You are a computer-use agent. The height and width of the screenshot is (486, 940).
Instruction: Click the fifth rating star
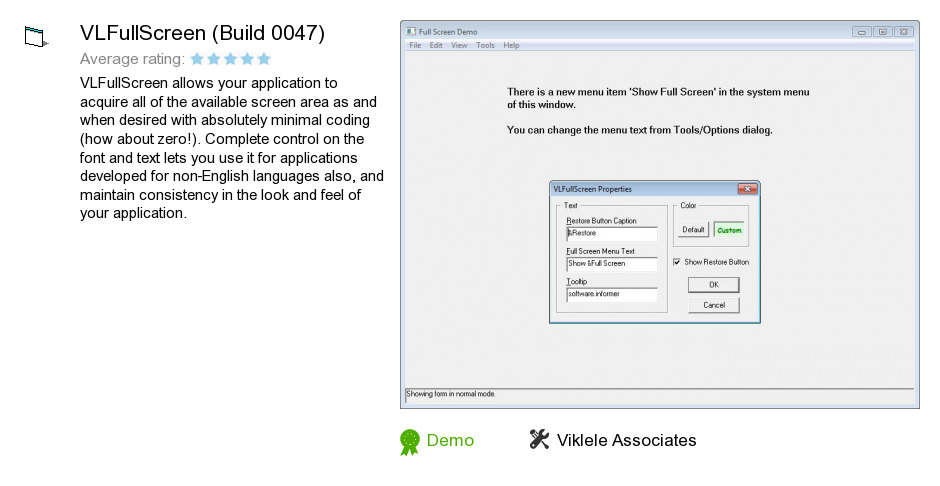(264, 59)
